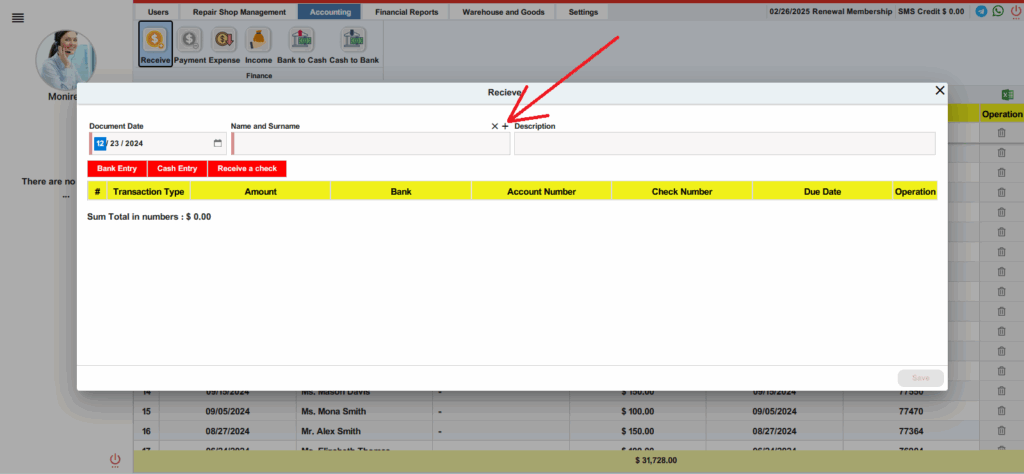Open the Warehouse and Goods tab
This screenshot has height=474, width=1024.
(x=503, y=12)
